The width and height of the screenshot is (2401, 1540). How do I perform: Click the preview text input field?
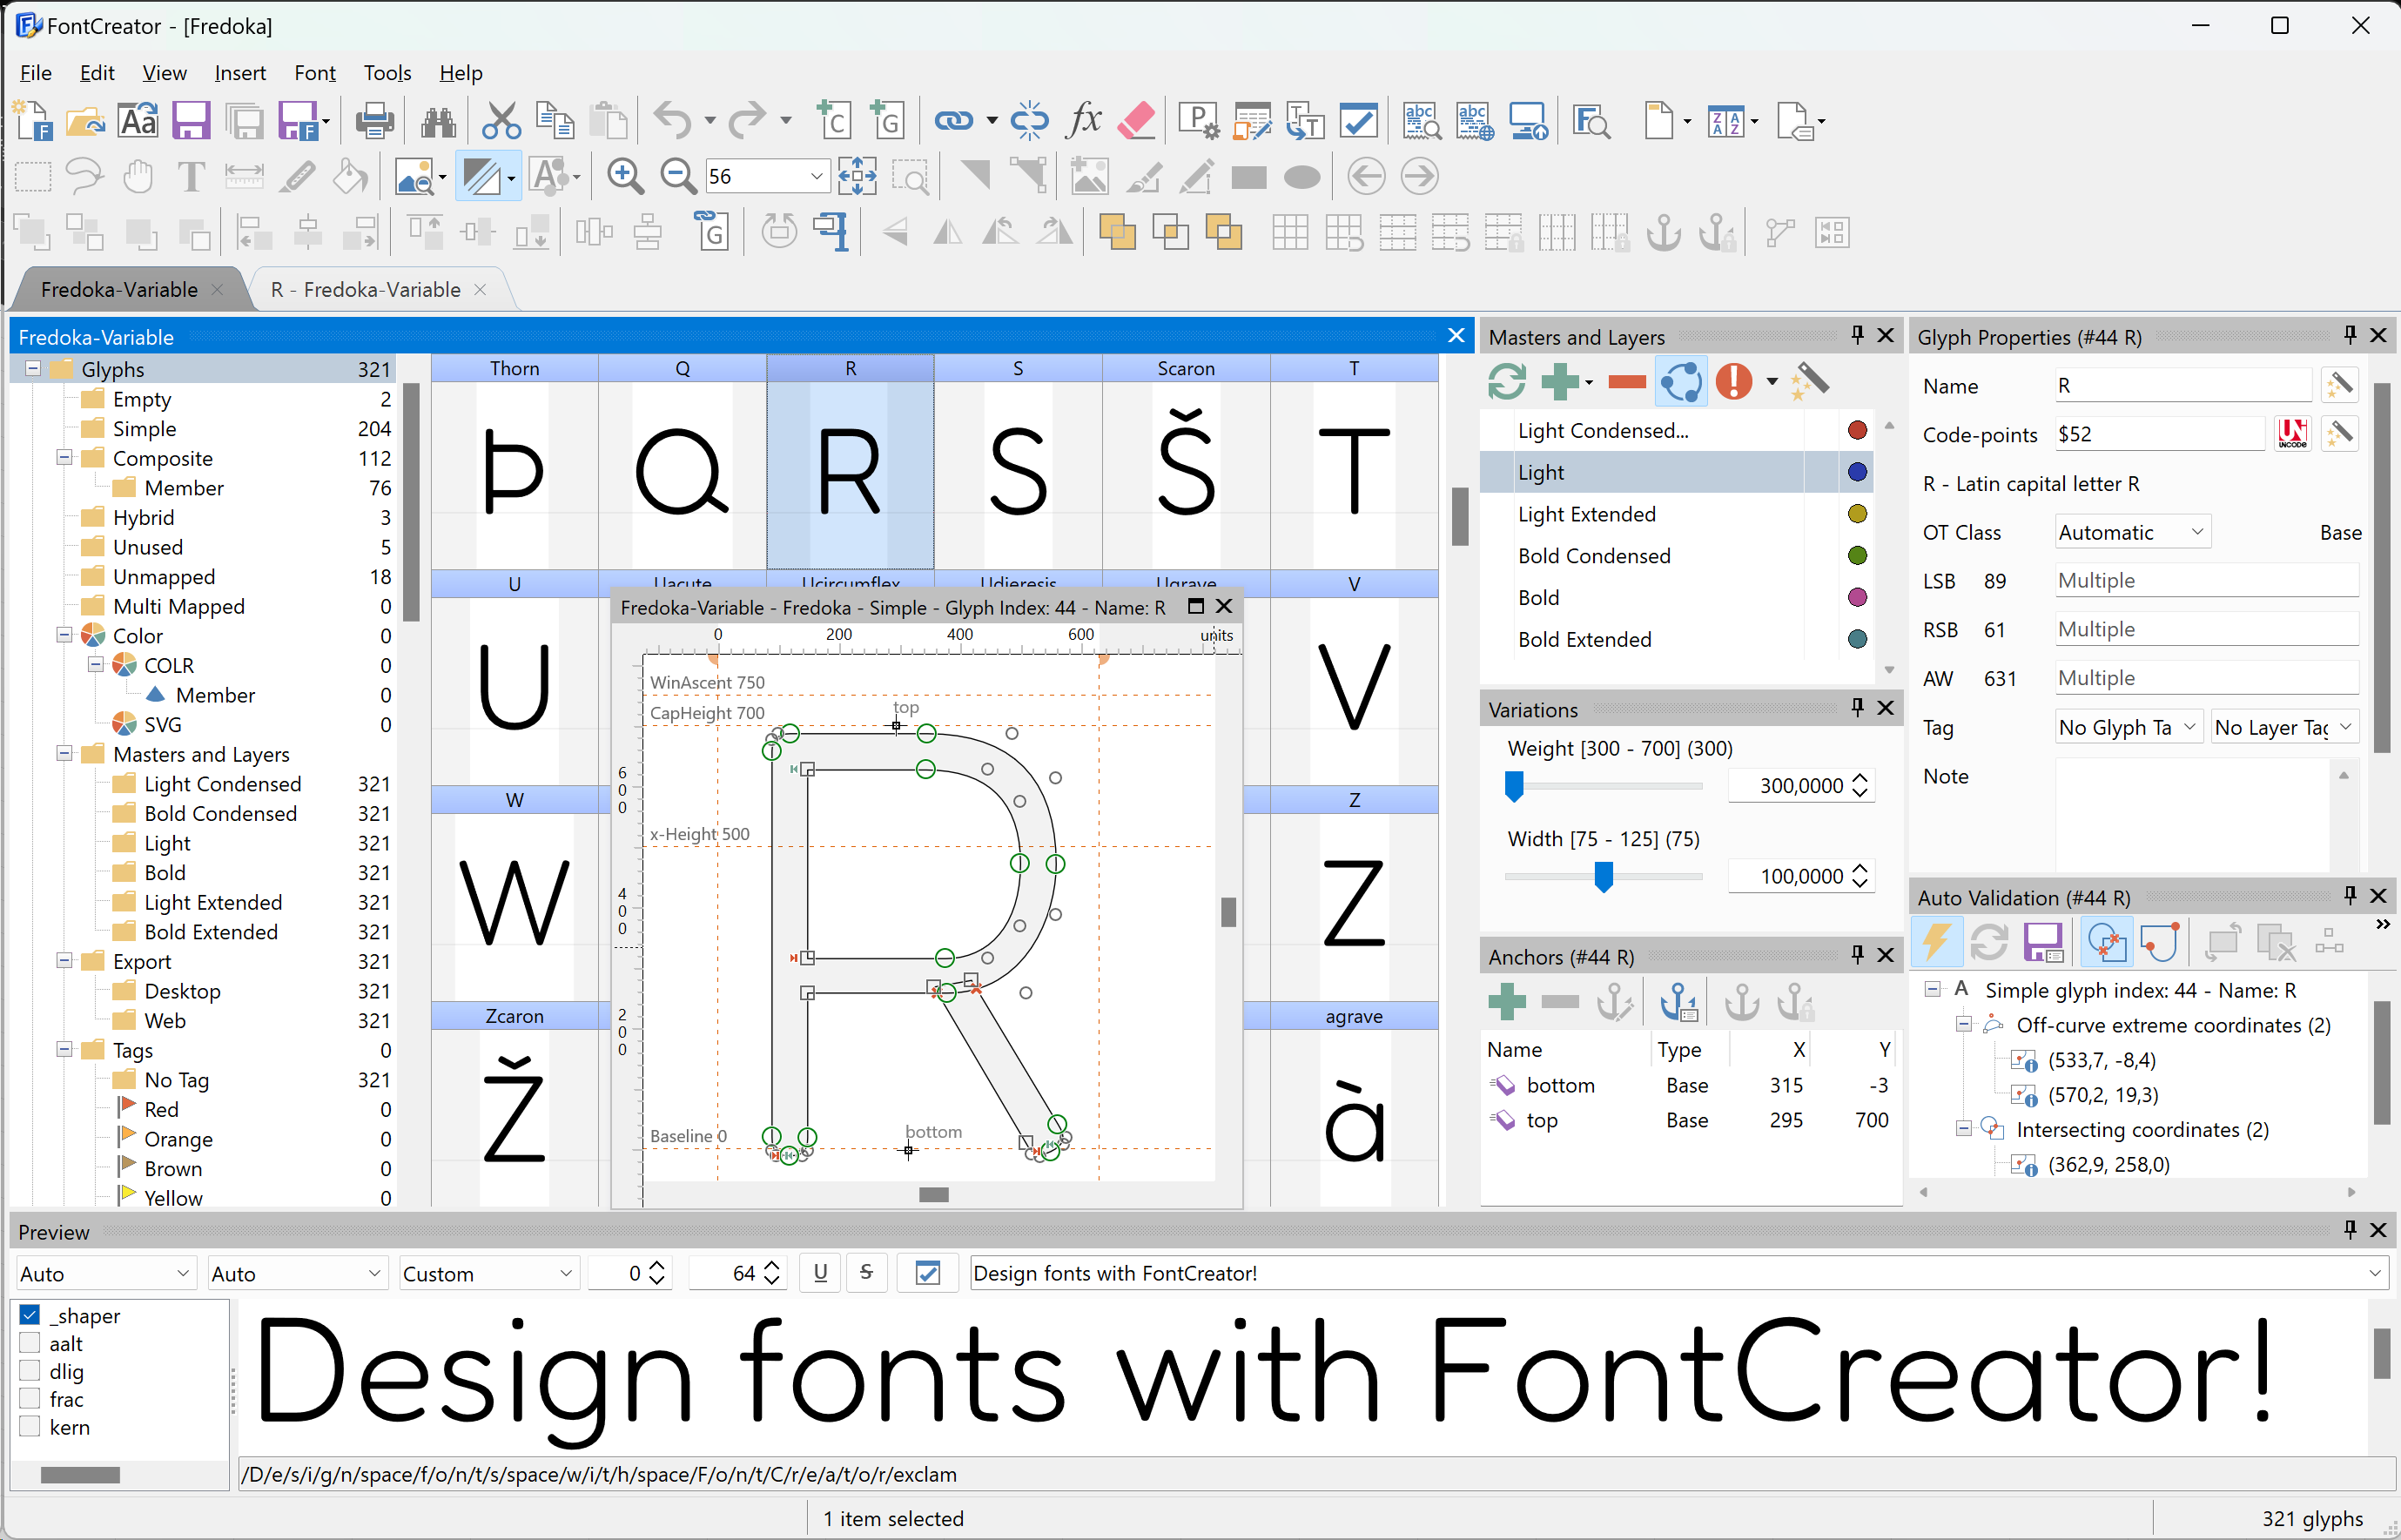[1400, 1272]
